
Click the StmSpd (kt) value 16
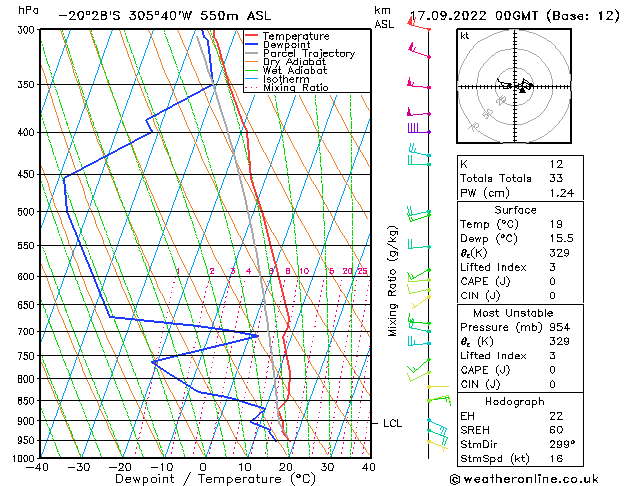point(556,458)
